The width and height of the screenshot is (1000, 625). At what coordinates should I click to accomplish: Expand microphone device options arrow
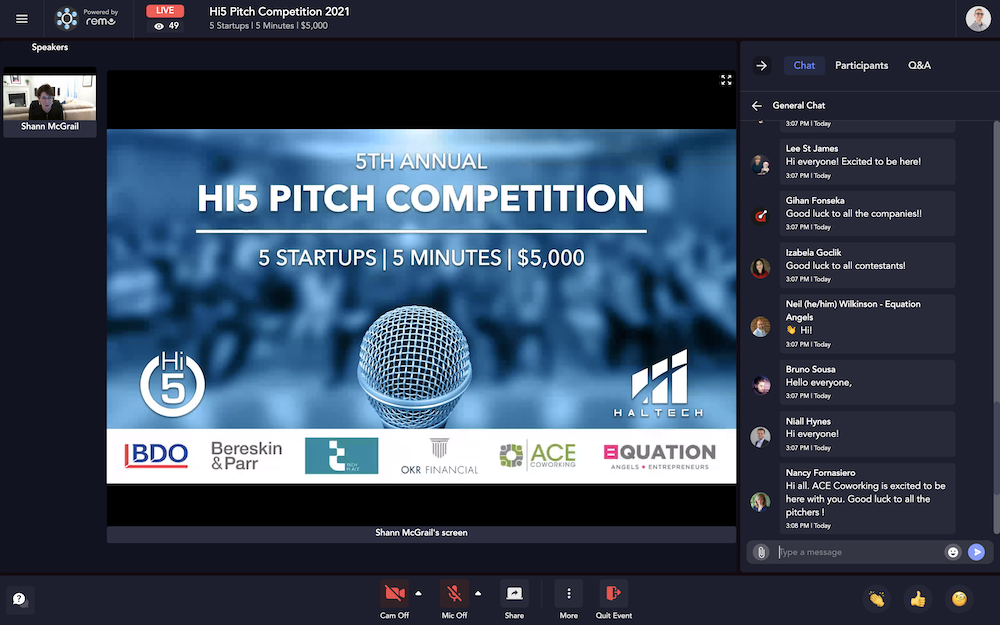click(x=478, y=593)
